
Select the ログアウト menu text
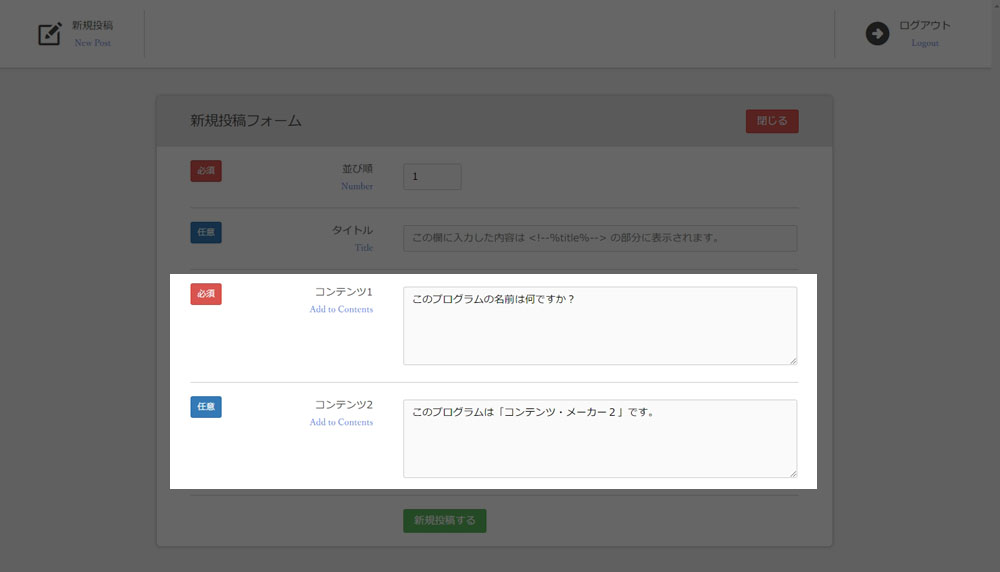tap(925, 25)
